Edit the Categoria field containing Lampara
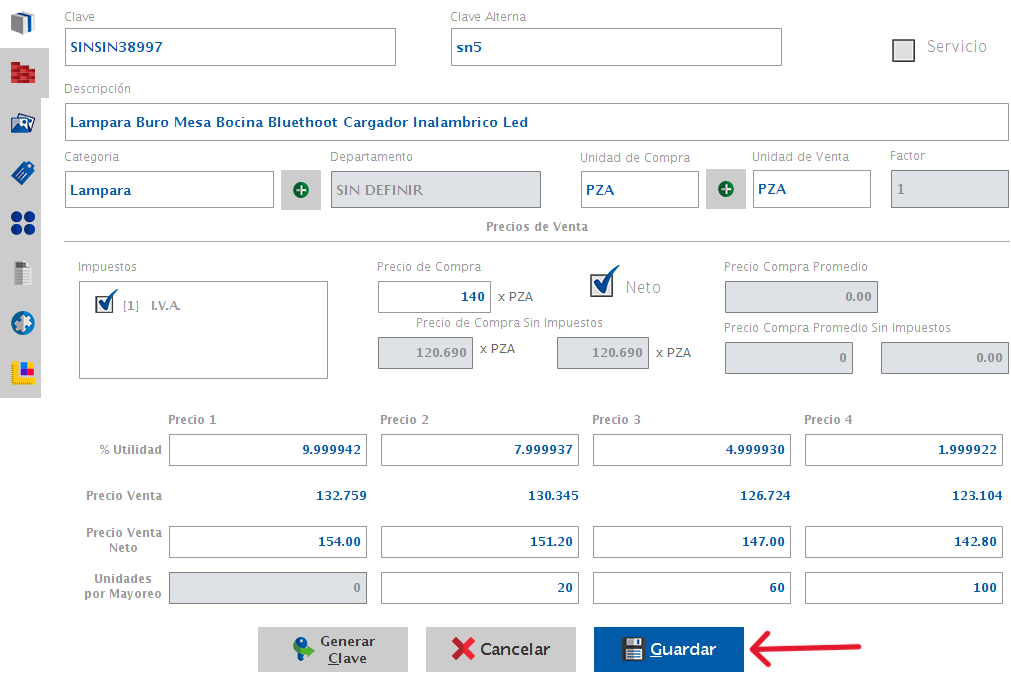This screenshot has width=1011, height=681. click(170, 190)
